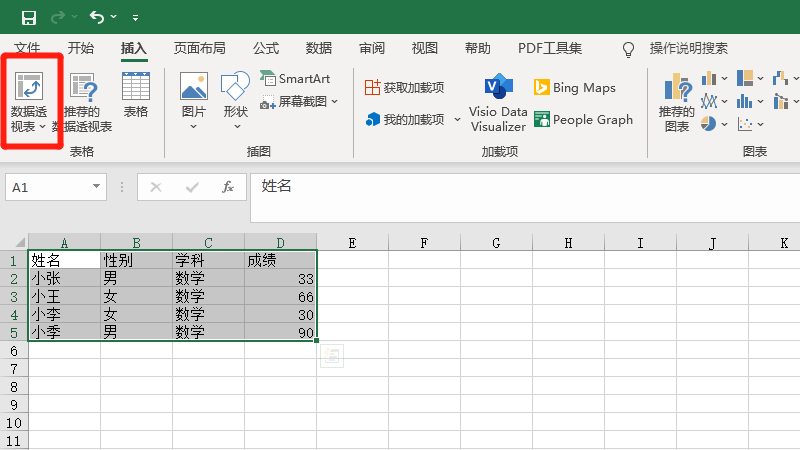Image resolution: width=800 pixels, height=450 pixels.
Task: Expand the Shapes (形状) dropdown
Action: [x=237, y=126]
